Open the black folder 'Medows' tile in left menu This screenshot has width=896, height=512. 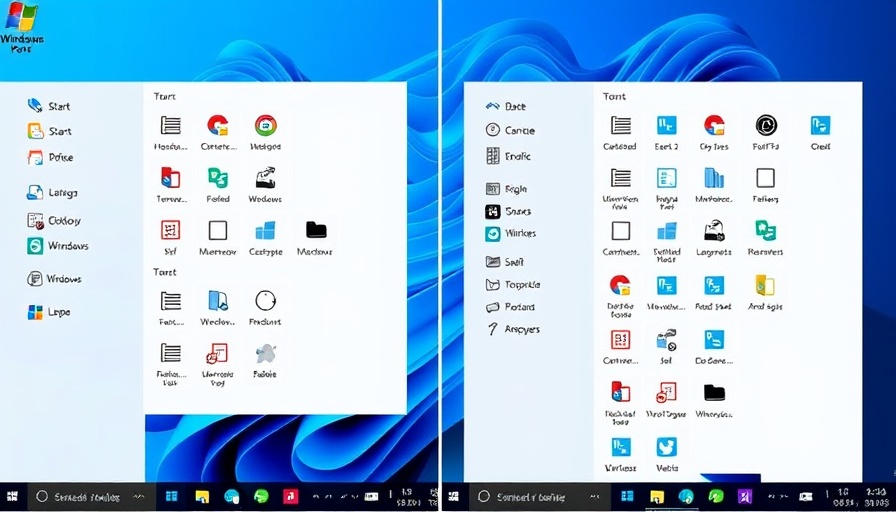click(x=315, y=238)
